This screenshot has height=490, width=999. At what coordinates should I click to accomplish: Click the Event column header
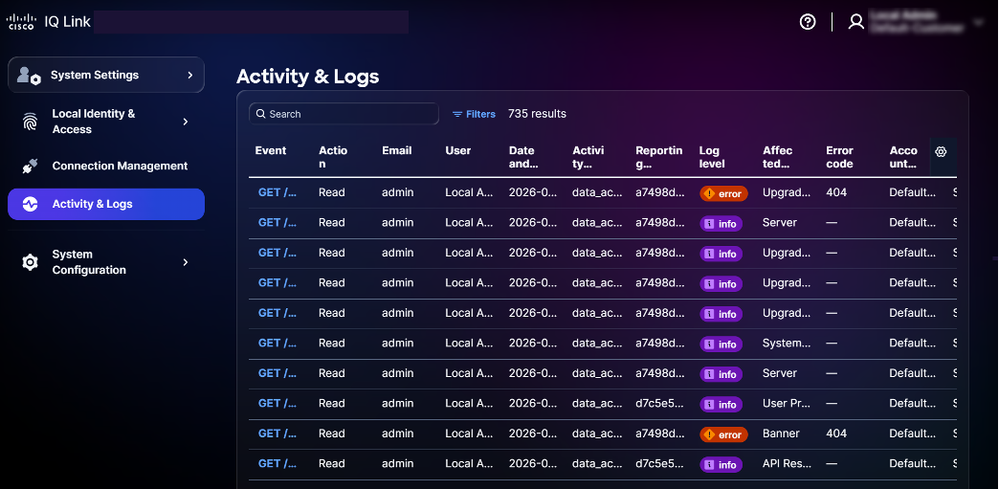tap(271, 151)
